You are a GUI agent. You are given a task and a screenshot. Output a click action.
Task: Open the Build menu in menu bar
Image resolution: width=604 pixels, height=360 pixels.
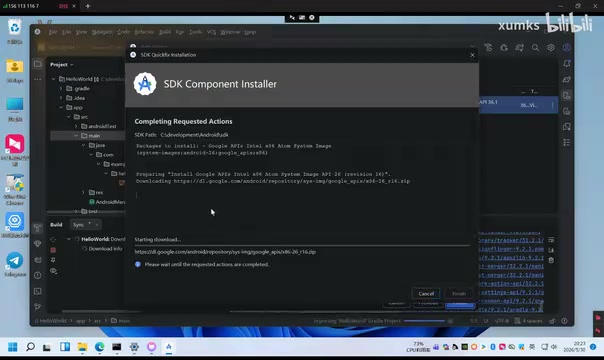pyautogui.click(x=165, y=32)
